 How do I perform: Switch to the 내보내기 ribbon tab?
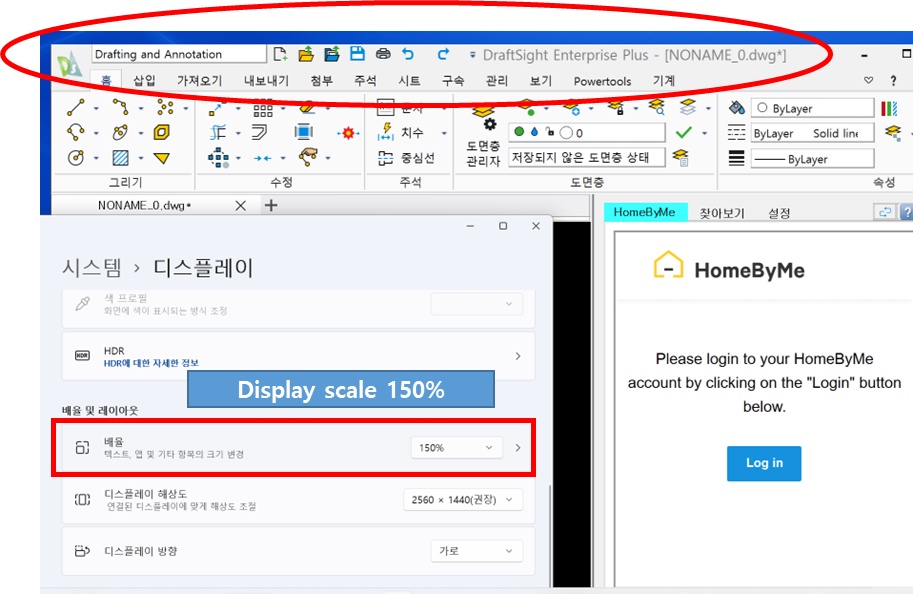266,80
